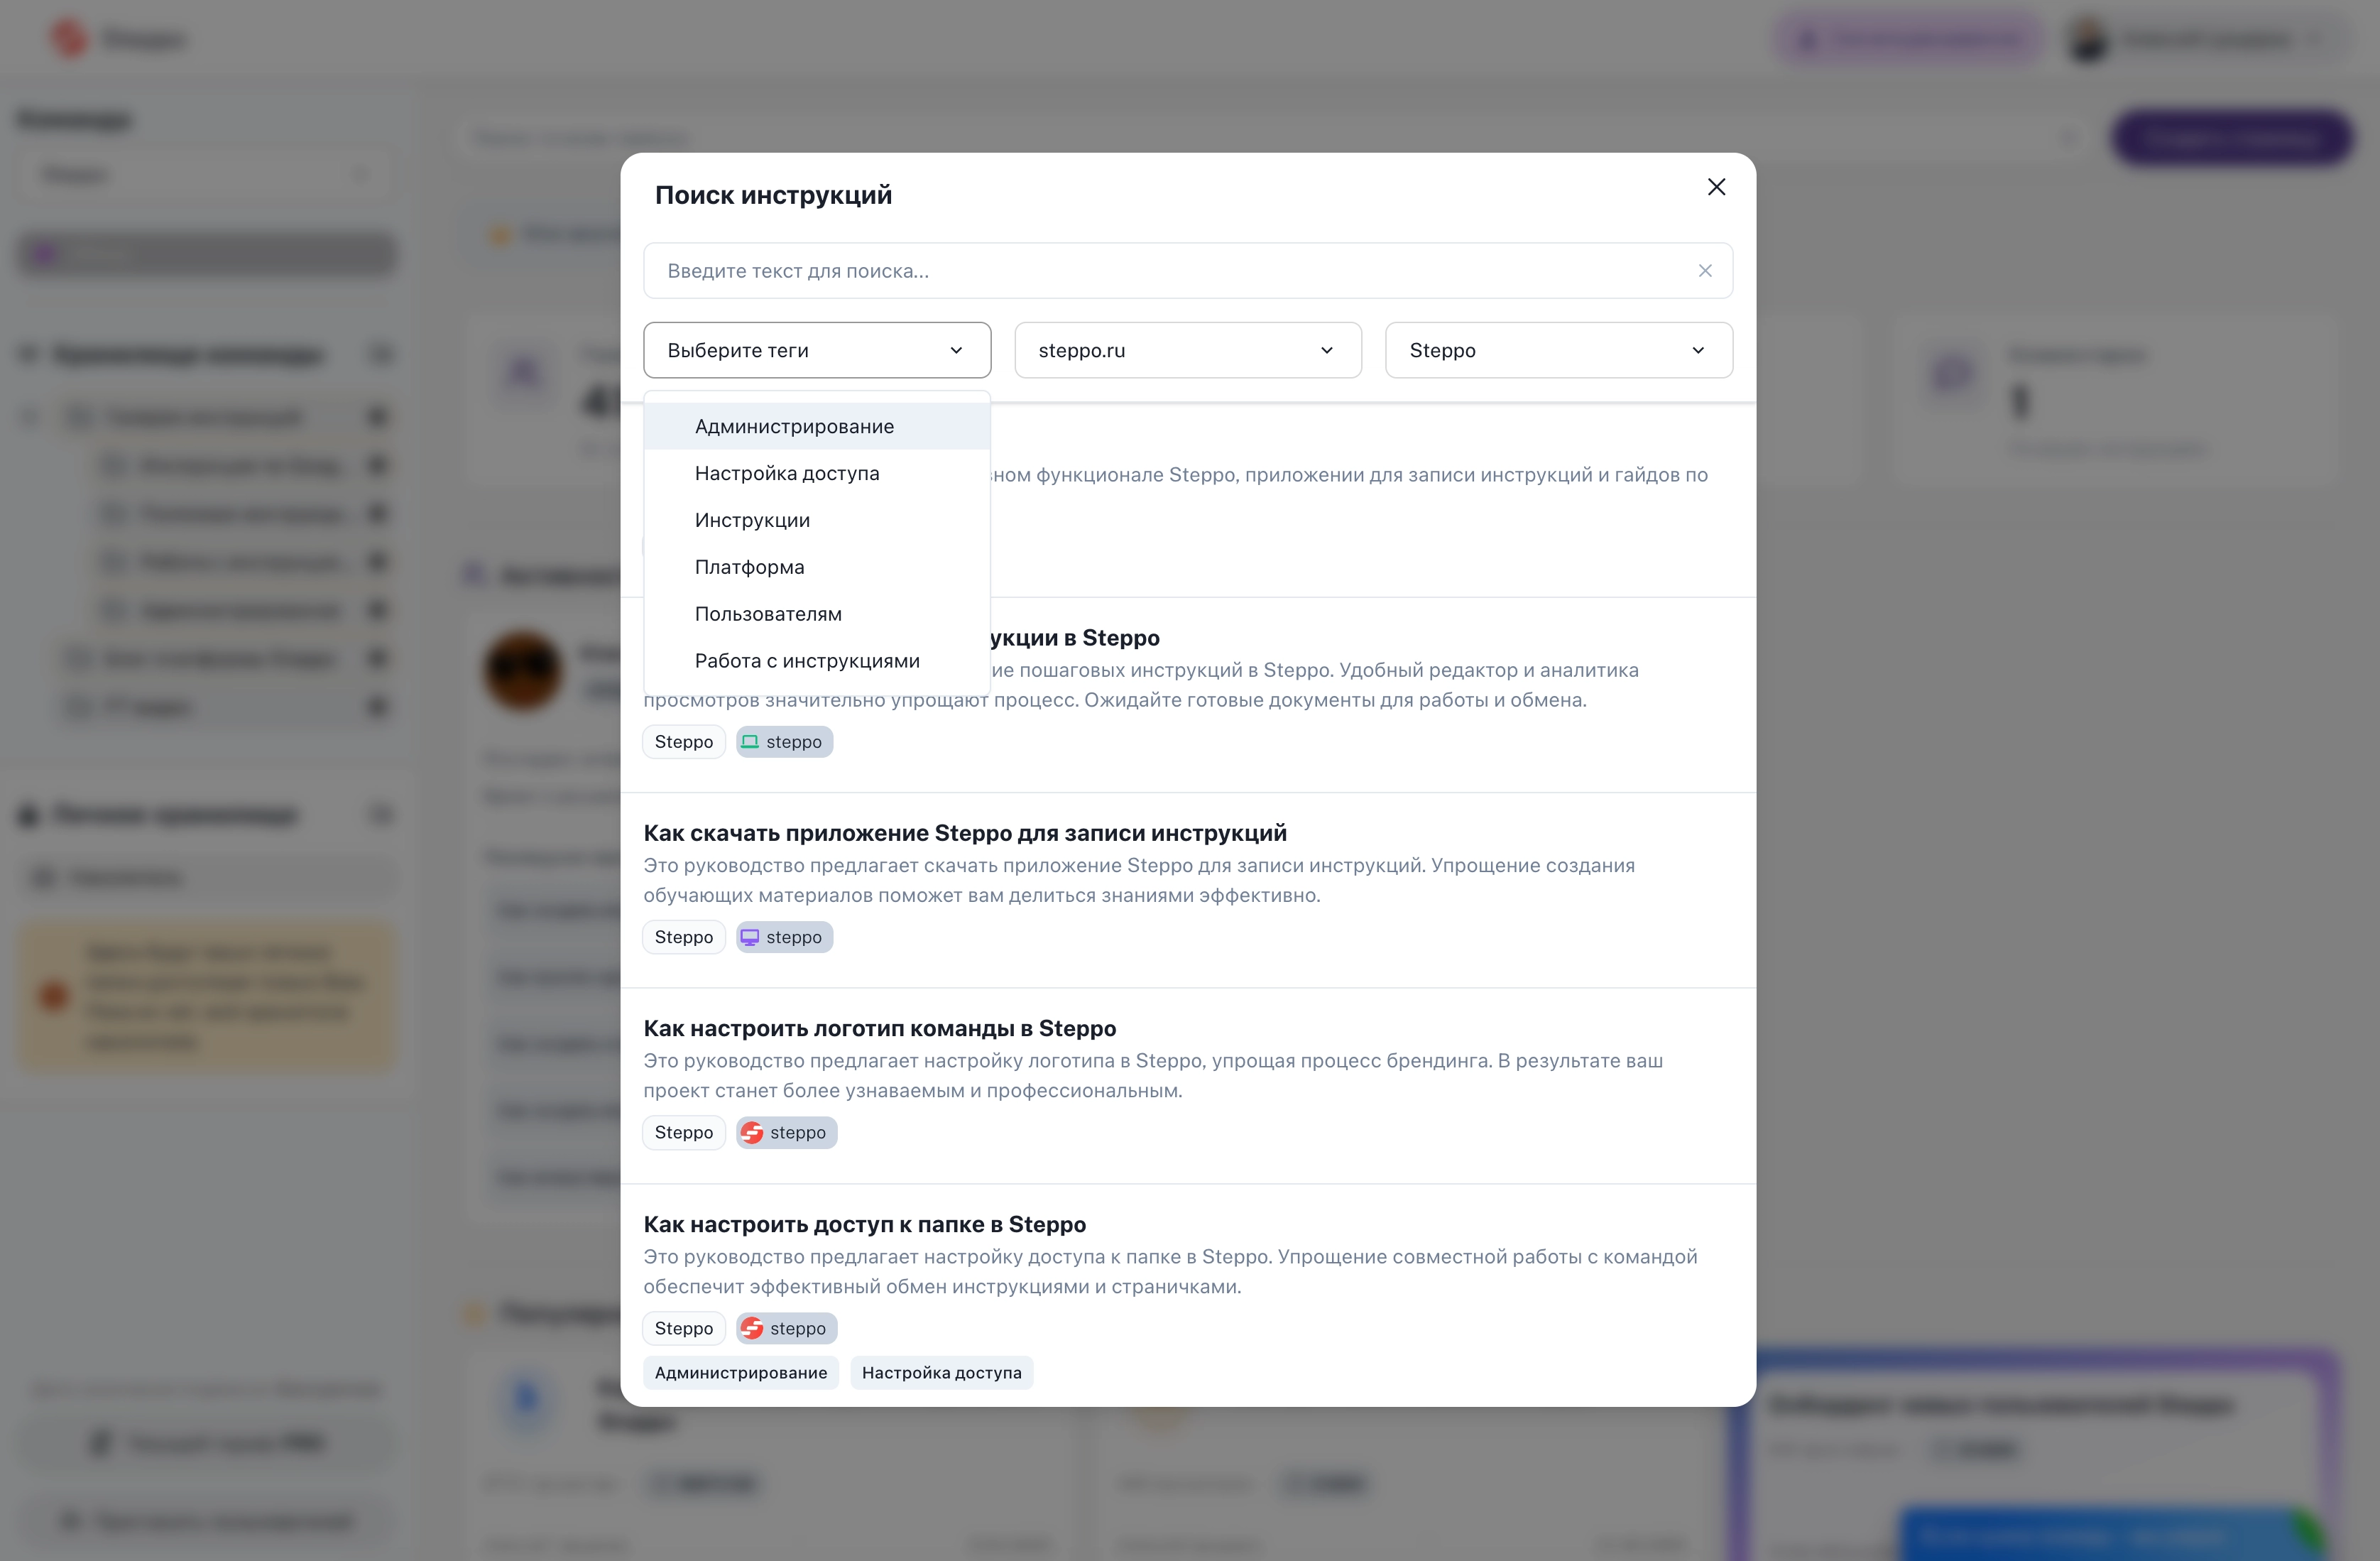Close the Поиск инструкций dialog

(x=1716, y=187)
